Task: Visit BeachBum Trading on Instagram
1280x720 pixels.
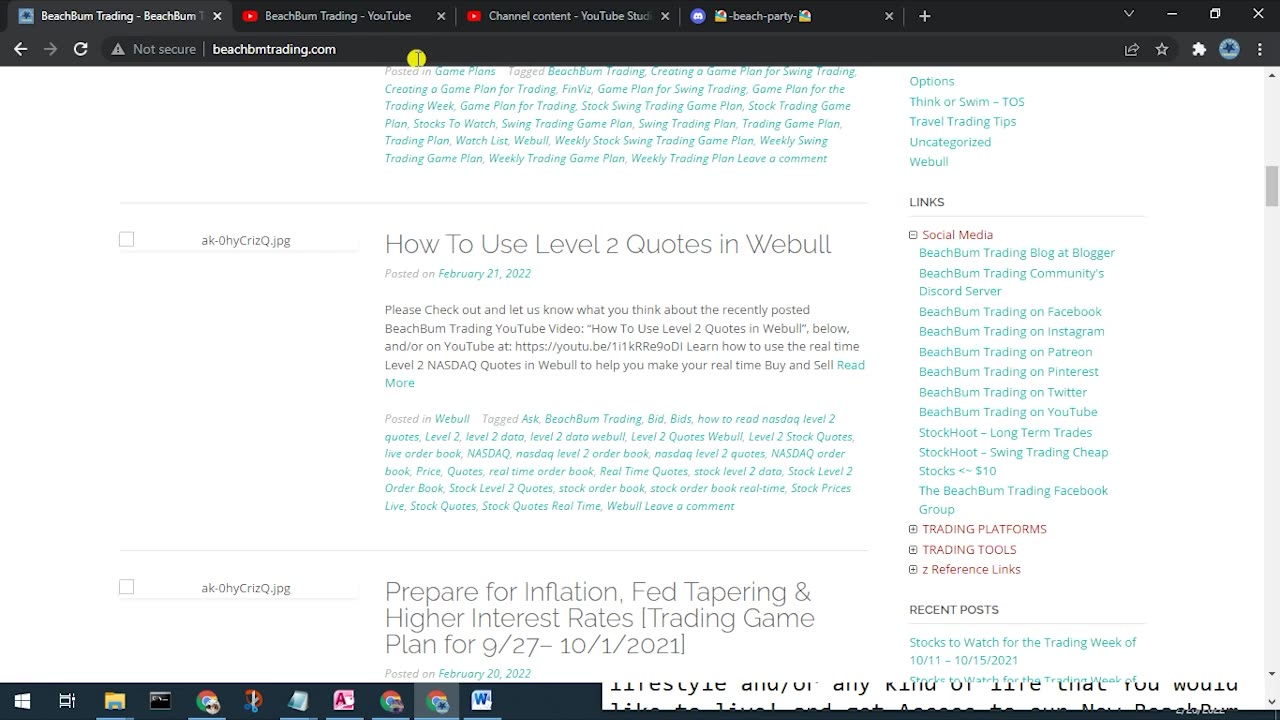Action: (x=1011, y=331)
